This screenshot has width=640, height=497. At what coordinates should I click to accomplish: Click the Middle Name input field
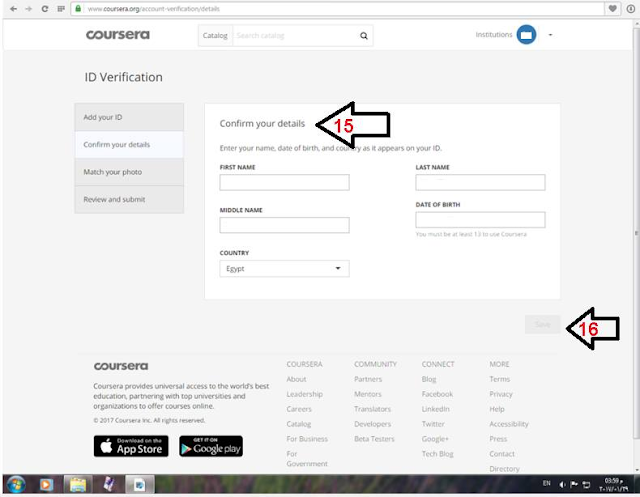(284, 225)
